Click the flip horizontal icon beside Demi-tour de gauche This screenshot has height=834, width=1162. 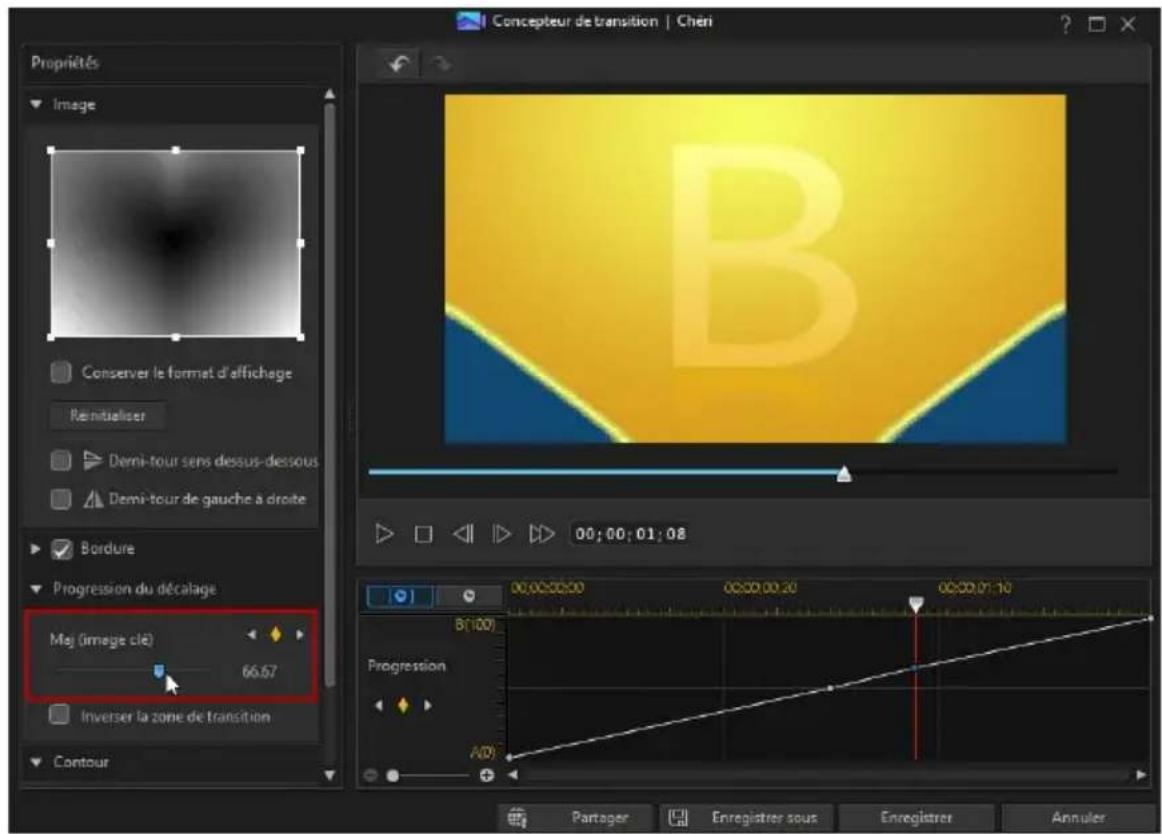93,499
